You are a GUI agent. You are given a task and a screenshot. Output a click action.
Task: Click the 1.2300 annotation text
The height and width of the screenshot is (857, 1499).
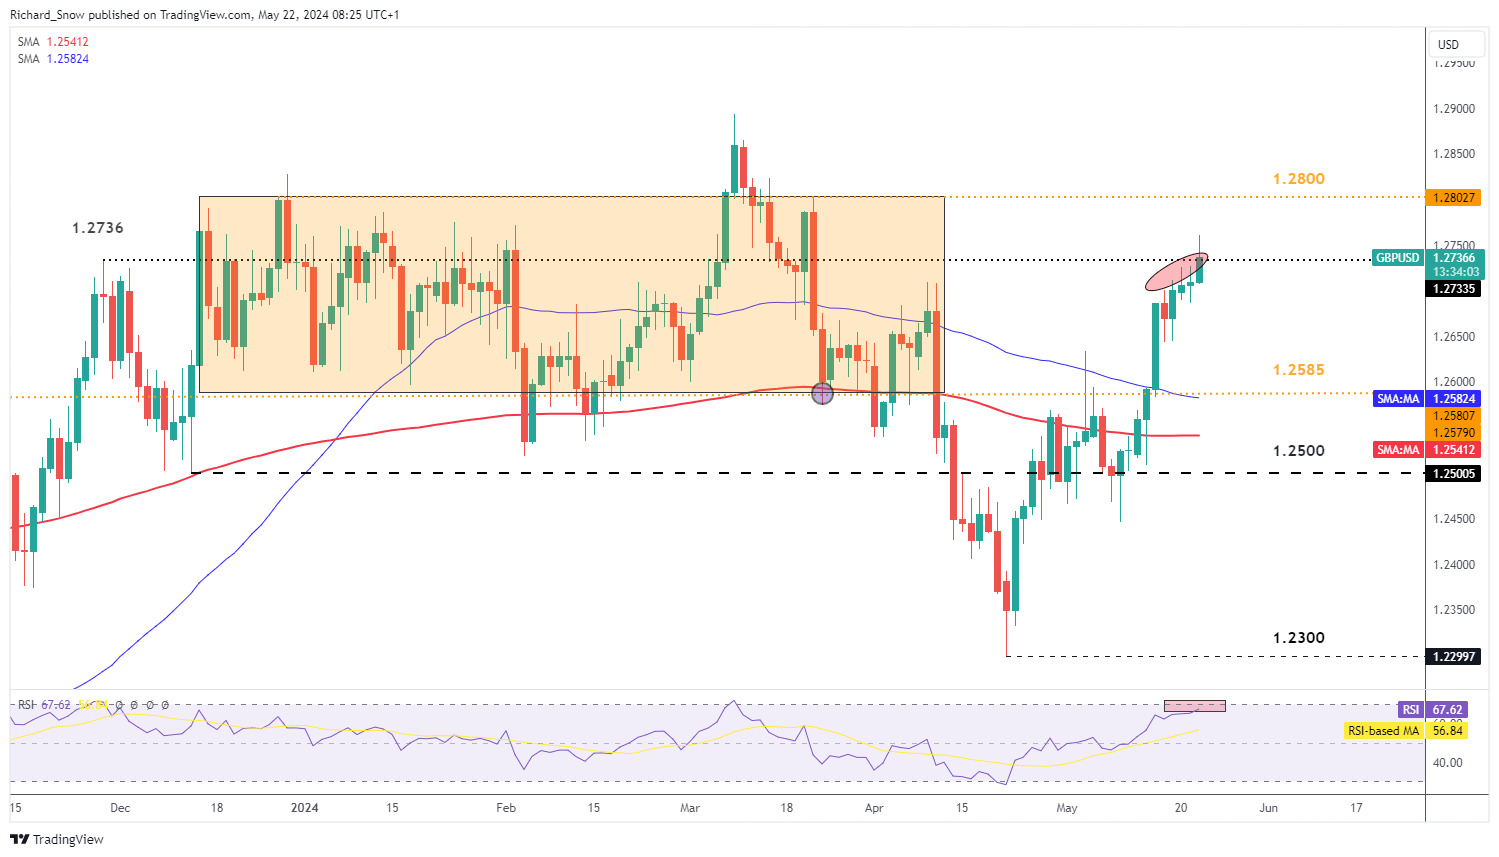click(1299, 638)
